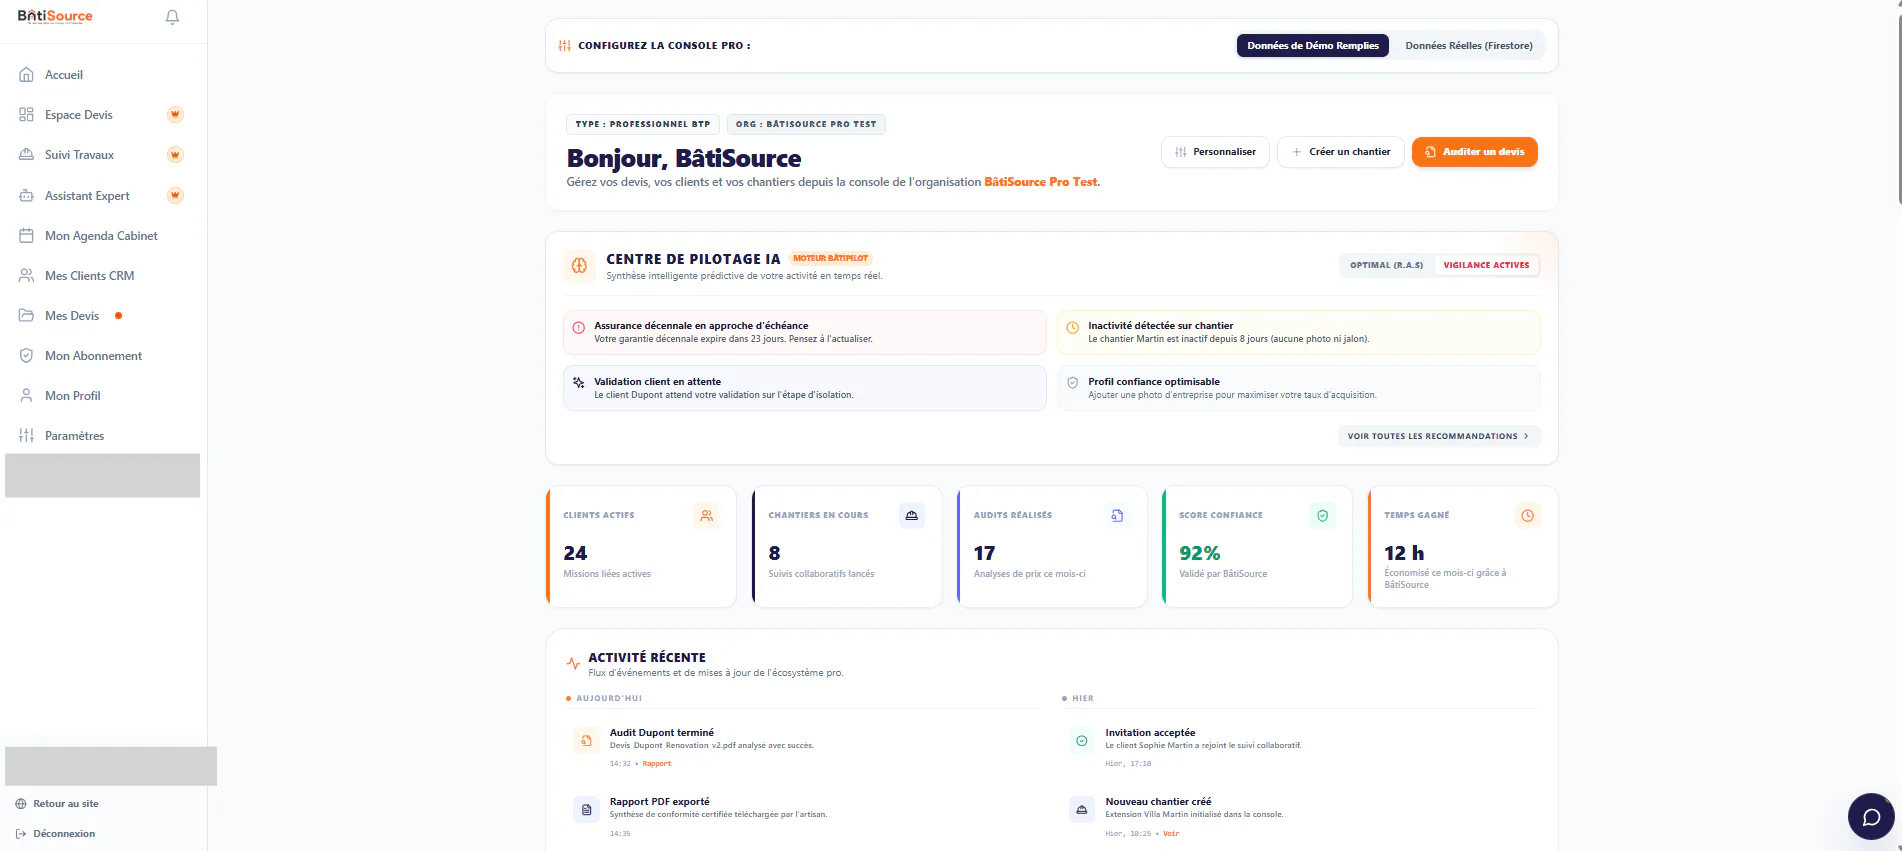Click BâtiSource Pro Test organisation link
Screen dimensions: 1902x851
point(1040,182)
